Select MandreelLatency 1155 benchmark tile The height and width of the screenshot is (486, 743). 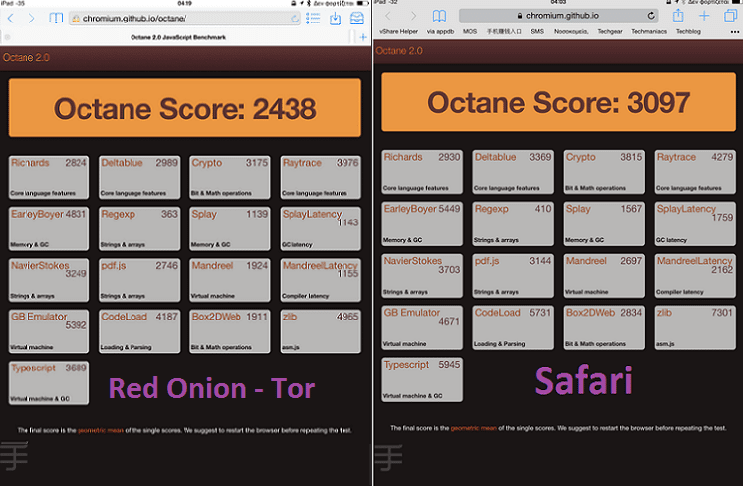pyautogui.click(x=320, y=280)
